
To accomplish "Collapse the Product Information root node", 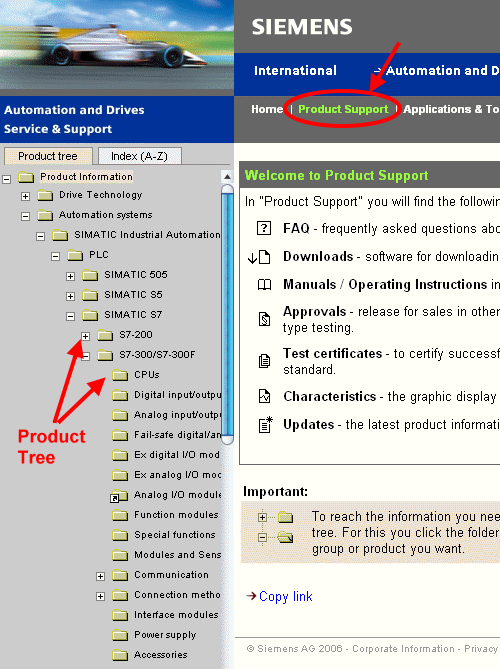I will (6, 179).
